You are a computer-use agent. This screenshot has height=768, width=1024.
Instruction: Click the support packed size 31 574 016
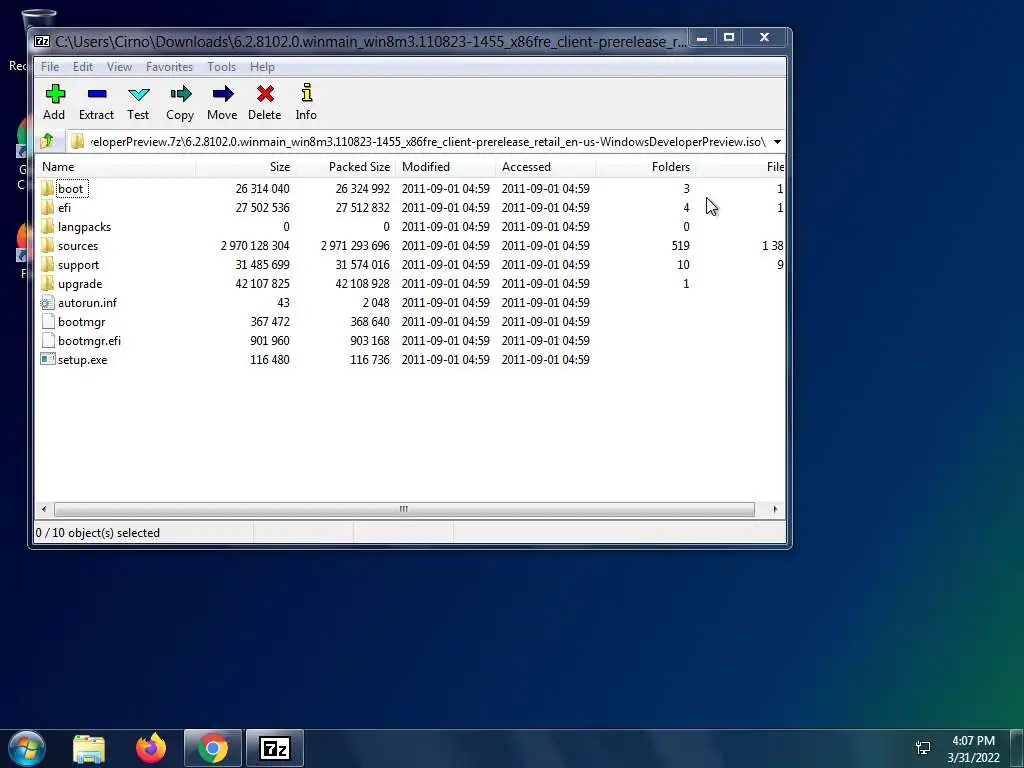[362, 264]
